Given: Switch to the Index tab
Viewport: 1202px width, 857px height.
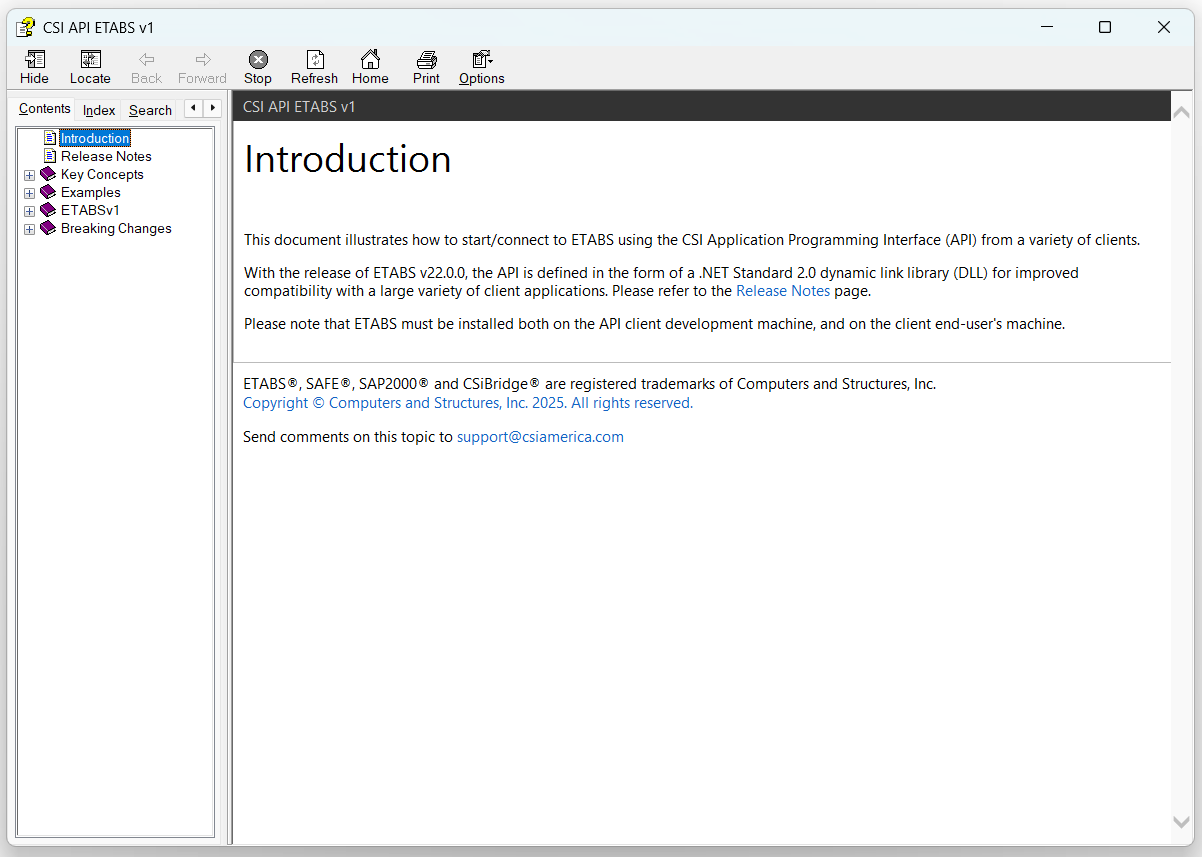Looking at the screenshot, I should [99, 110].
